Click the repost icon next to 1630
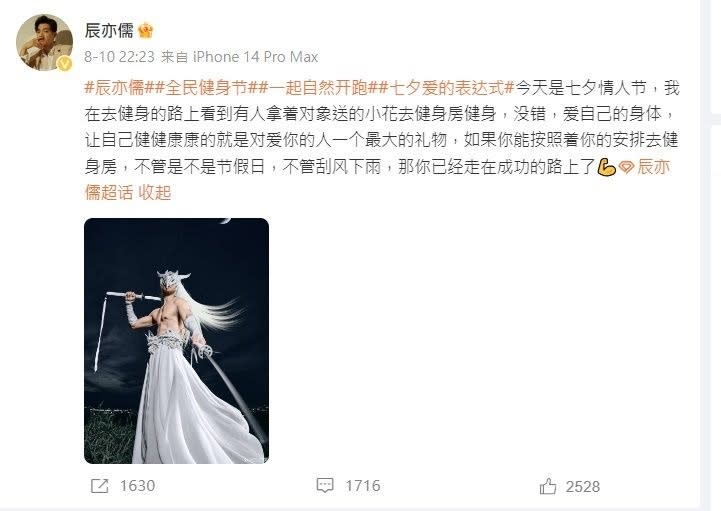Image resolution: width=721 pixels, height=511 pixels. click(100, 486)
